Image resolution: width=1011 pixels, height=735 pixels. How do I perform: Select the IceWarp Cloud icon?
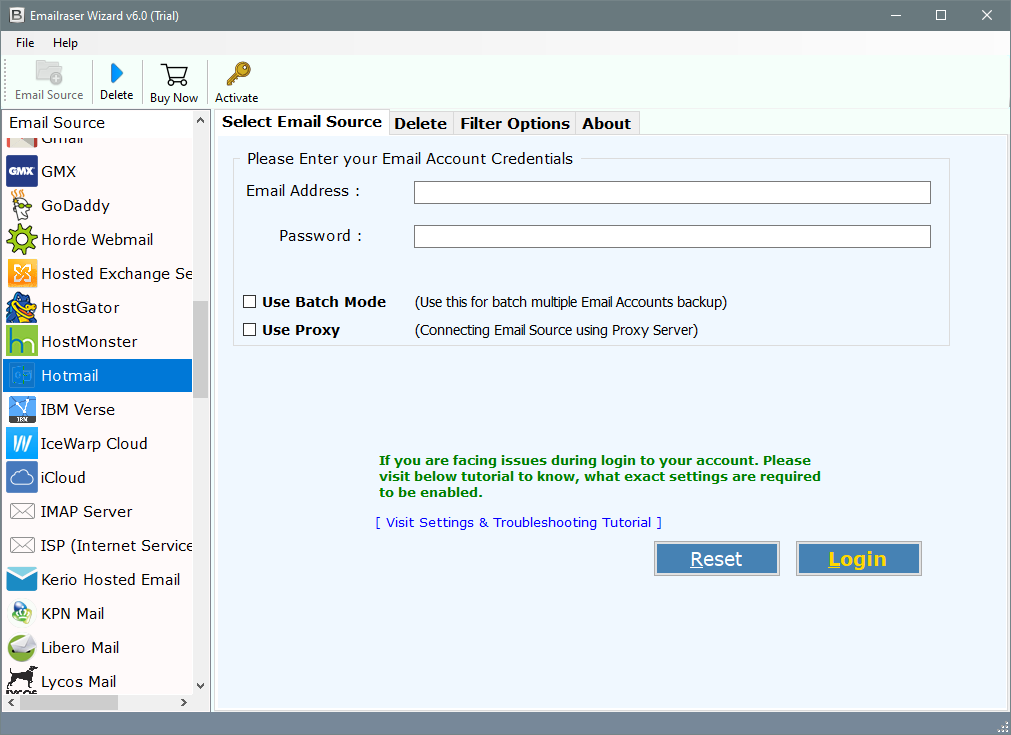coord(22,444)
